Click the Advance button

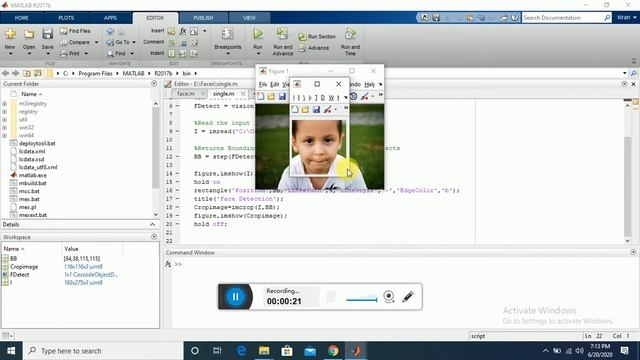click(314, 48)
